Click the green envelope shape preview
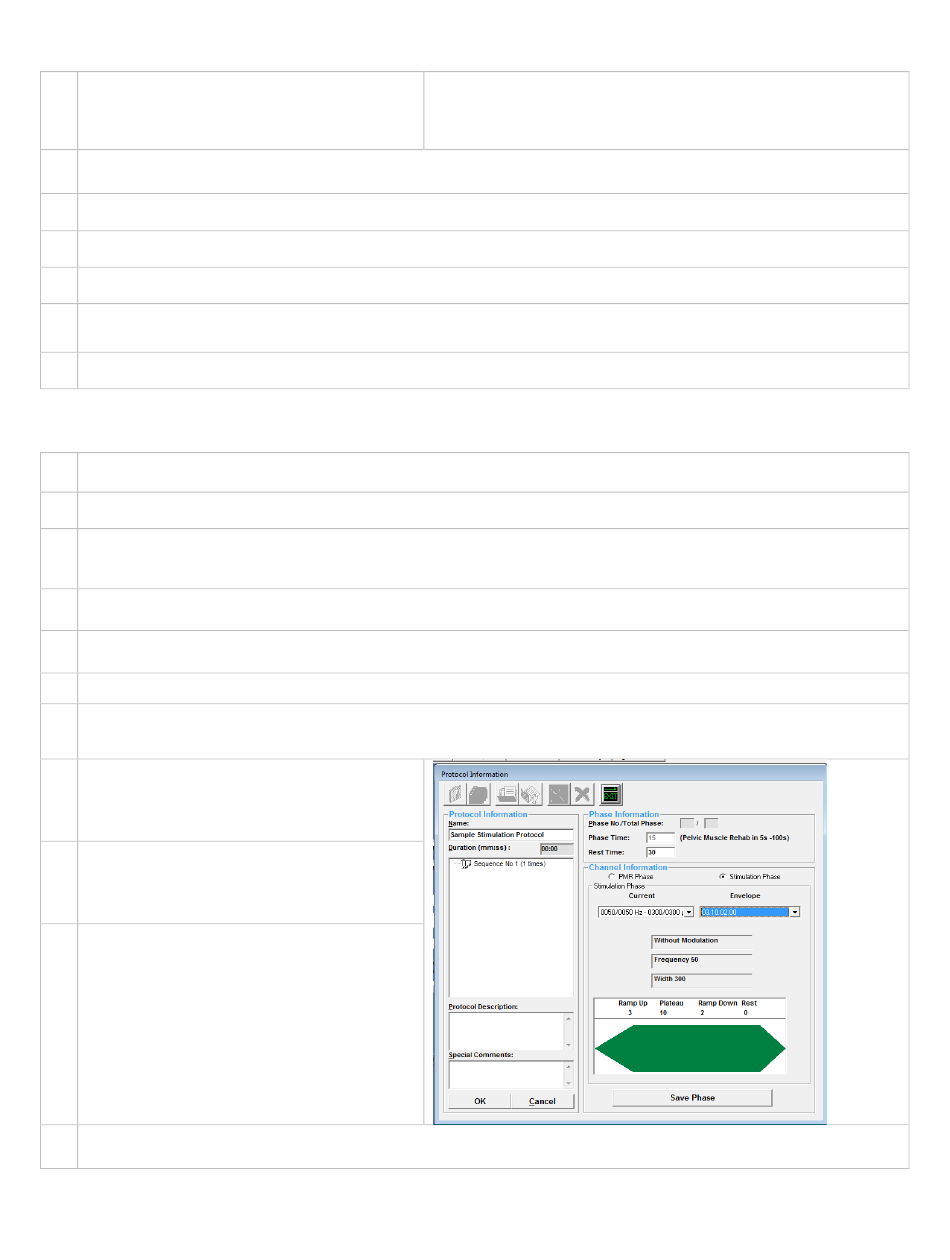Viewport: 950px width, 1260px height. [x=690, y=1048]
